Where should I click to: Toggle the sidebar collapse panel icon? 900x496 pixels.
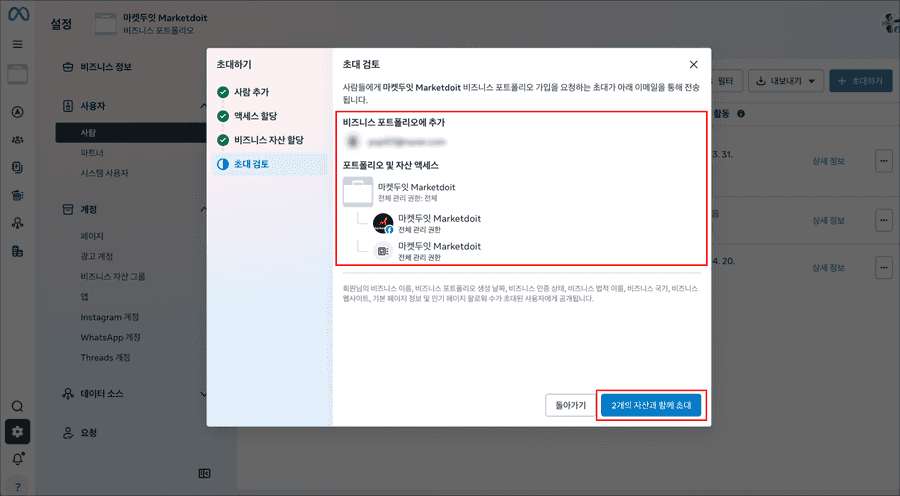click(204, 474)
